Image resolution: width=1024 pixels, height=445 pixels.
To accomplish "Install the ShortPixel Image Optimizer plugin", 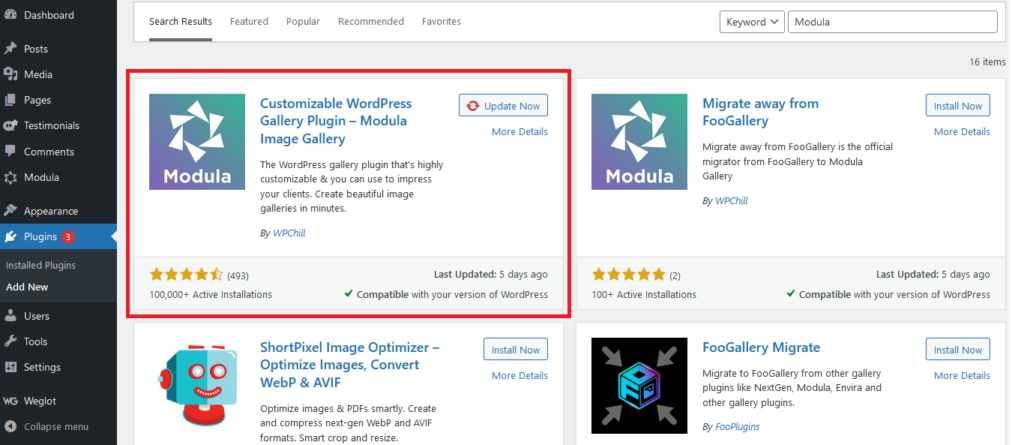I will [515, 349].
